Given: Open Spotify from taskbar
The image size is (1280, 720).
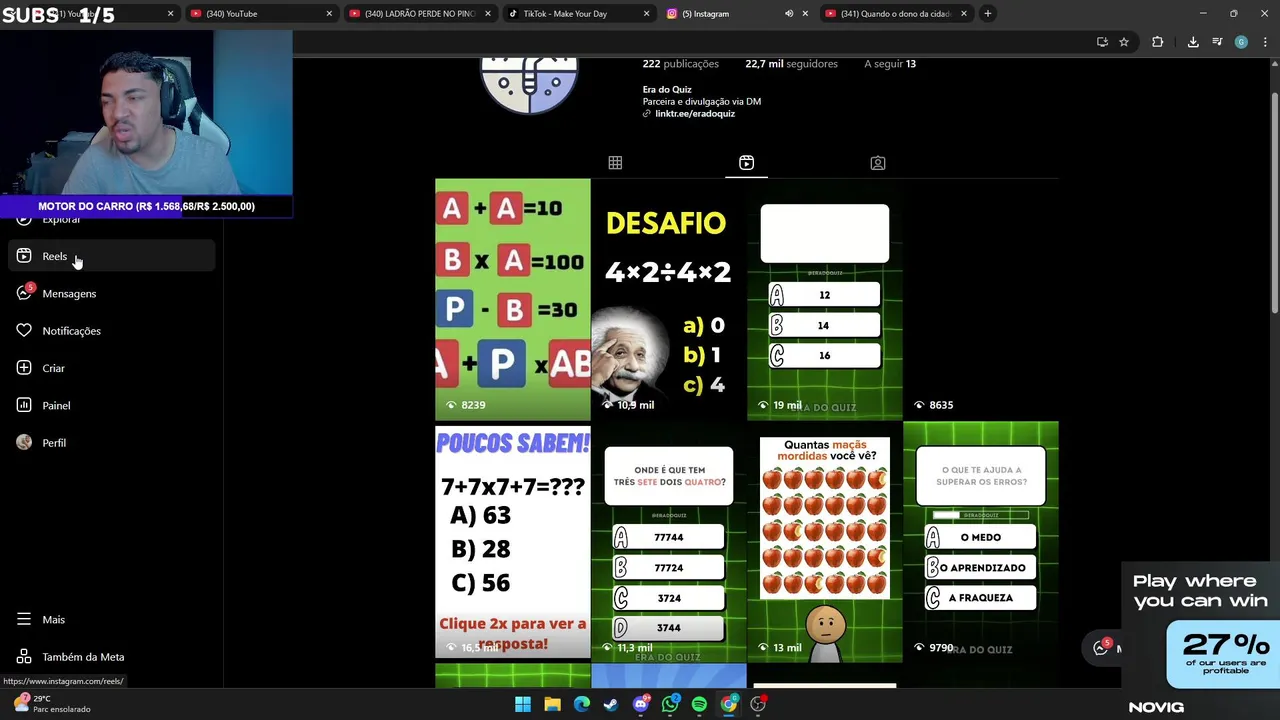Looking at the screenshot, I should [x=699, y=704].
